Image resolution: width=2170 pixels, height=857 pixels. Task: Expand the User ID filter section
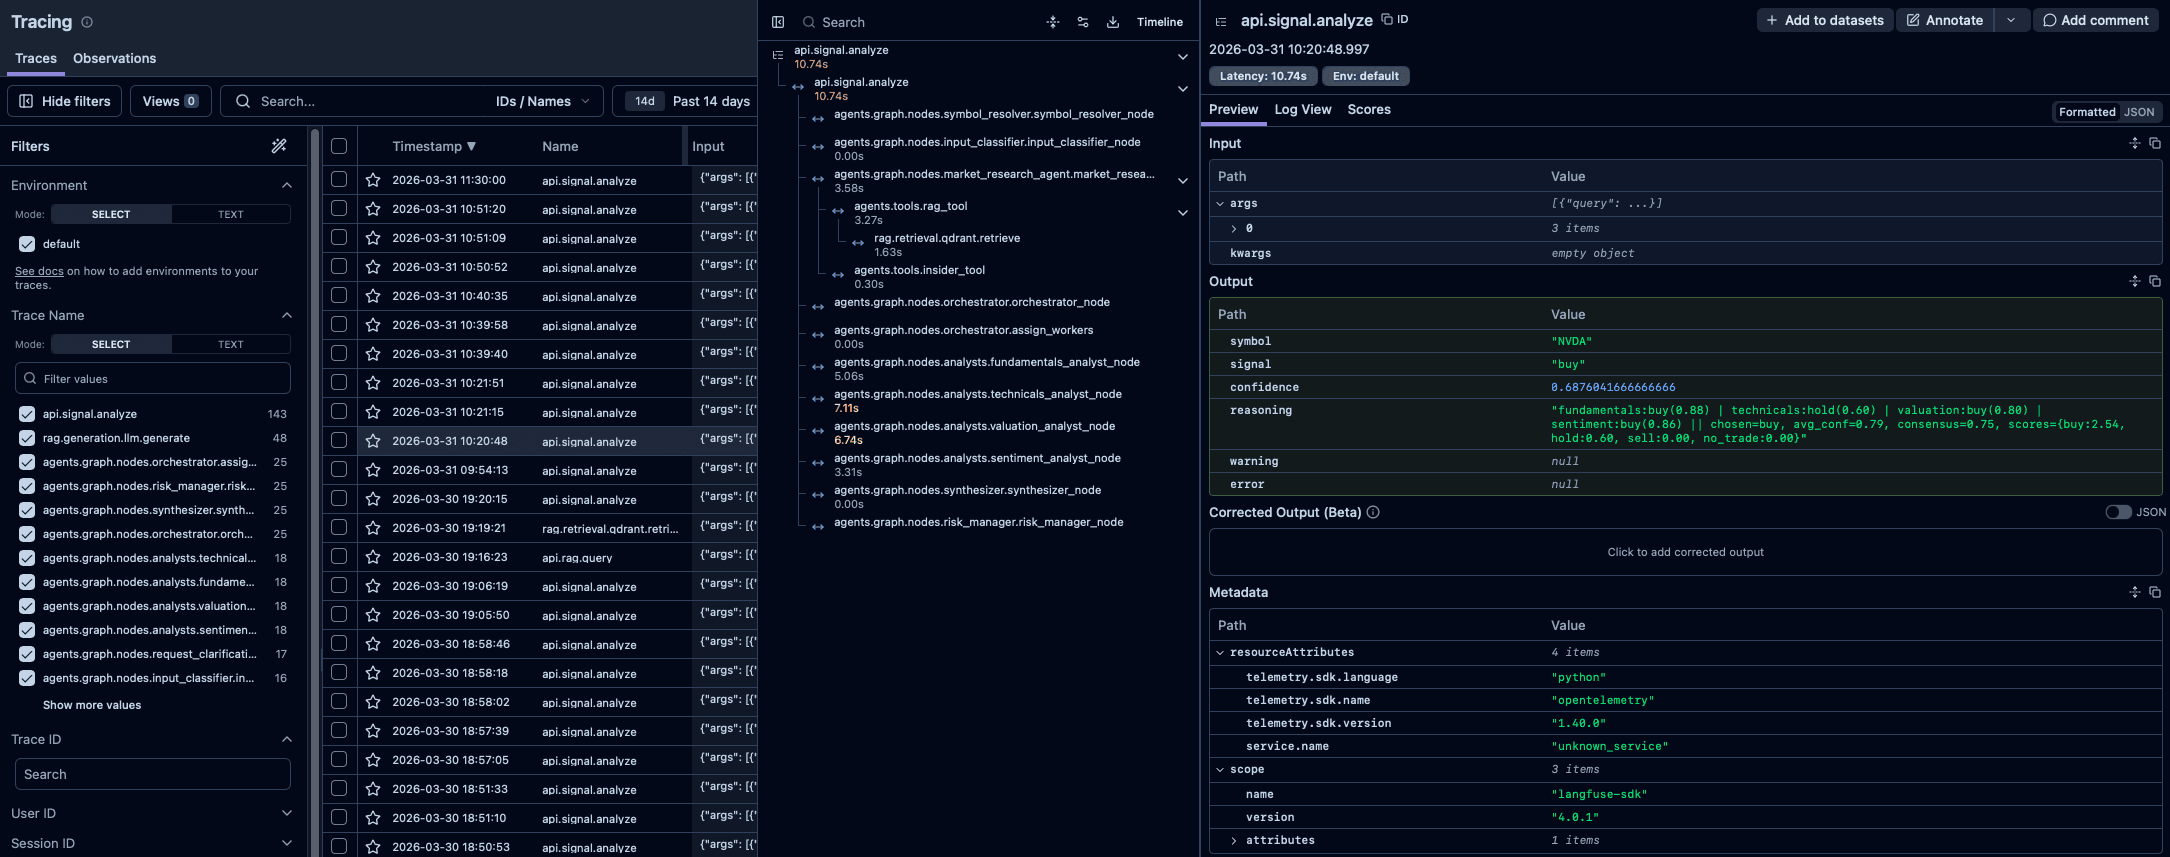(287, 813)
